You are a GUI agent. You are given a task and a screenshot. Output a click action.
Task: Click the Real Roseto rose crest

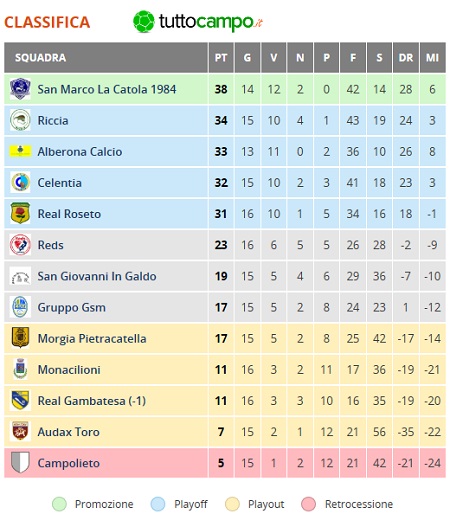20,213
